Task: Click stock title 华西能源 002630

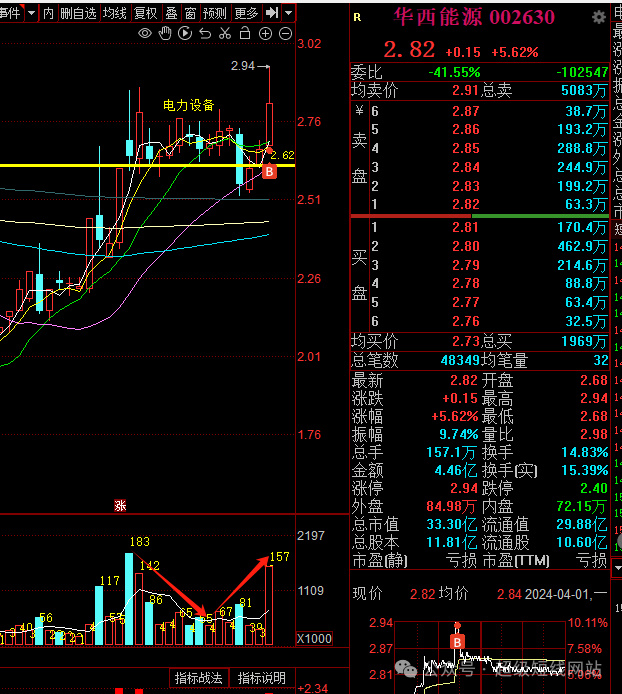Action: click(474, 17)
